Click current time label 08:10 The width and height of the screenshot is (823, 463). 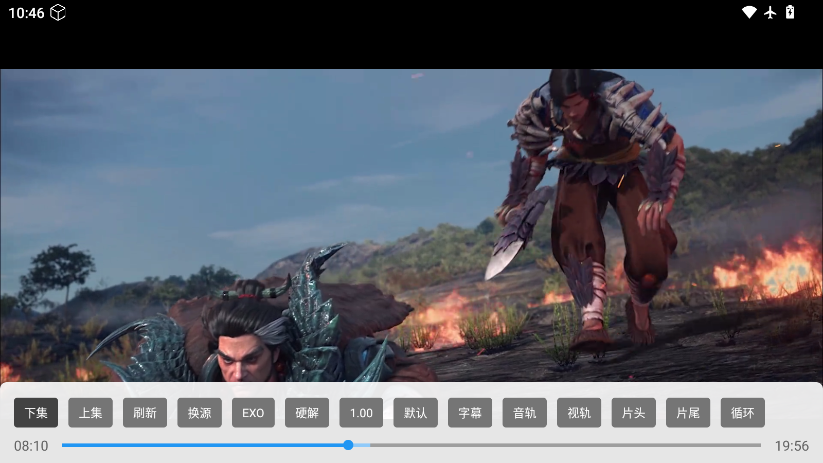click(x=31, y=446)
